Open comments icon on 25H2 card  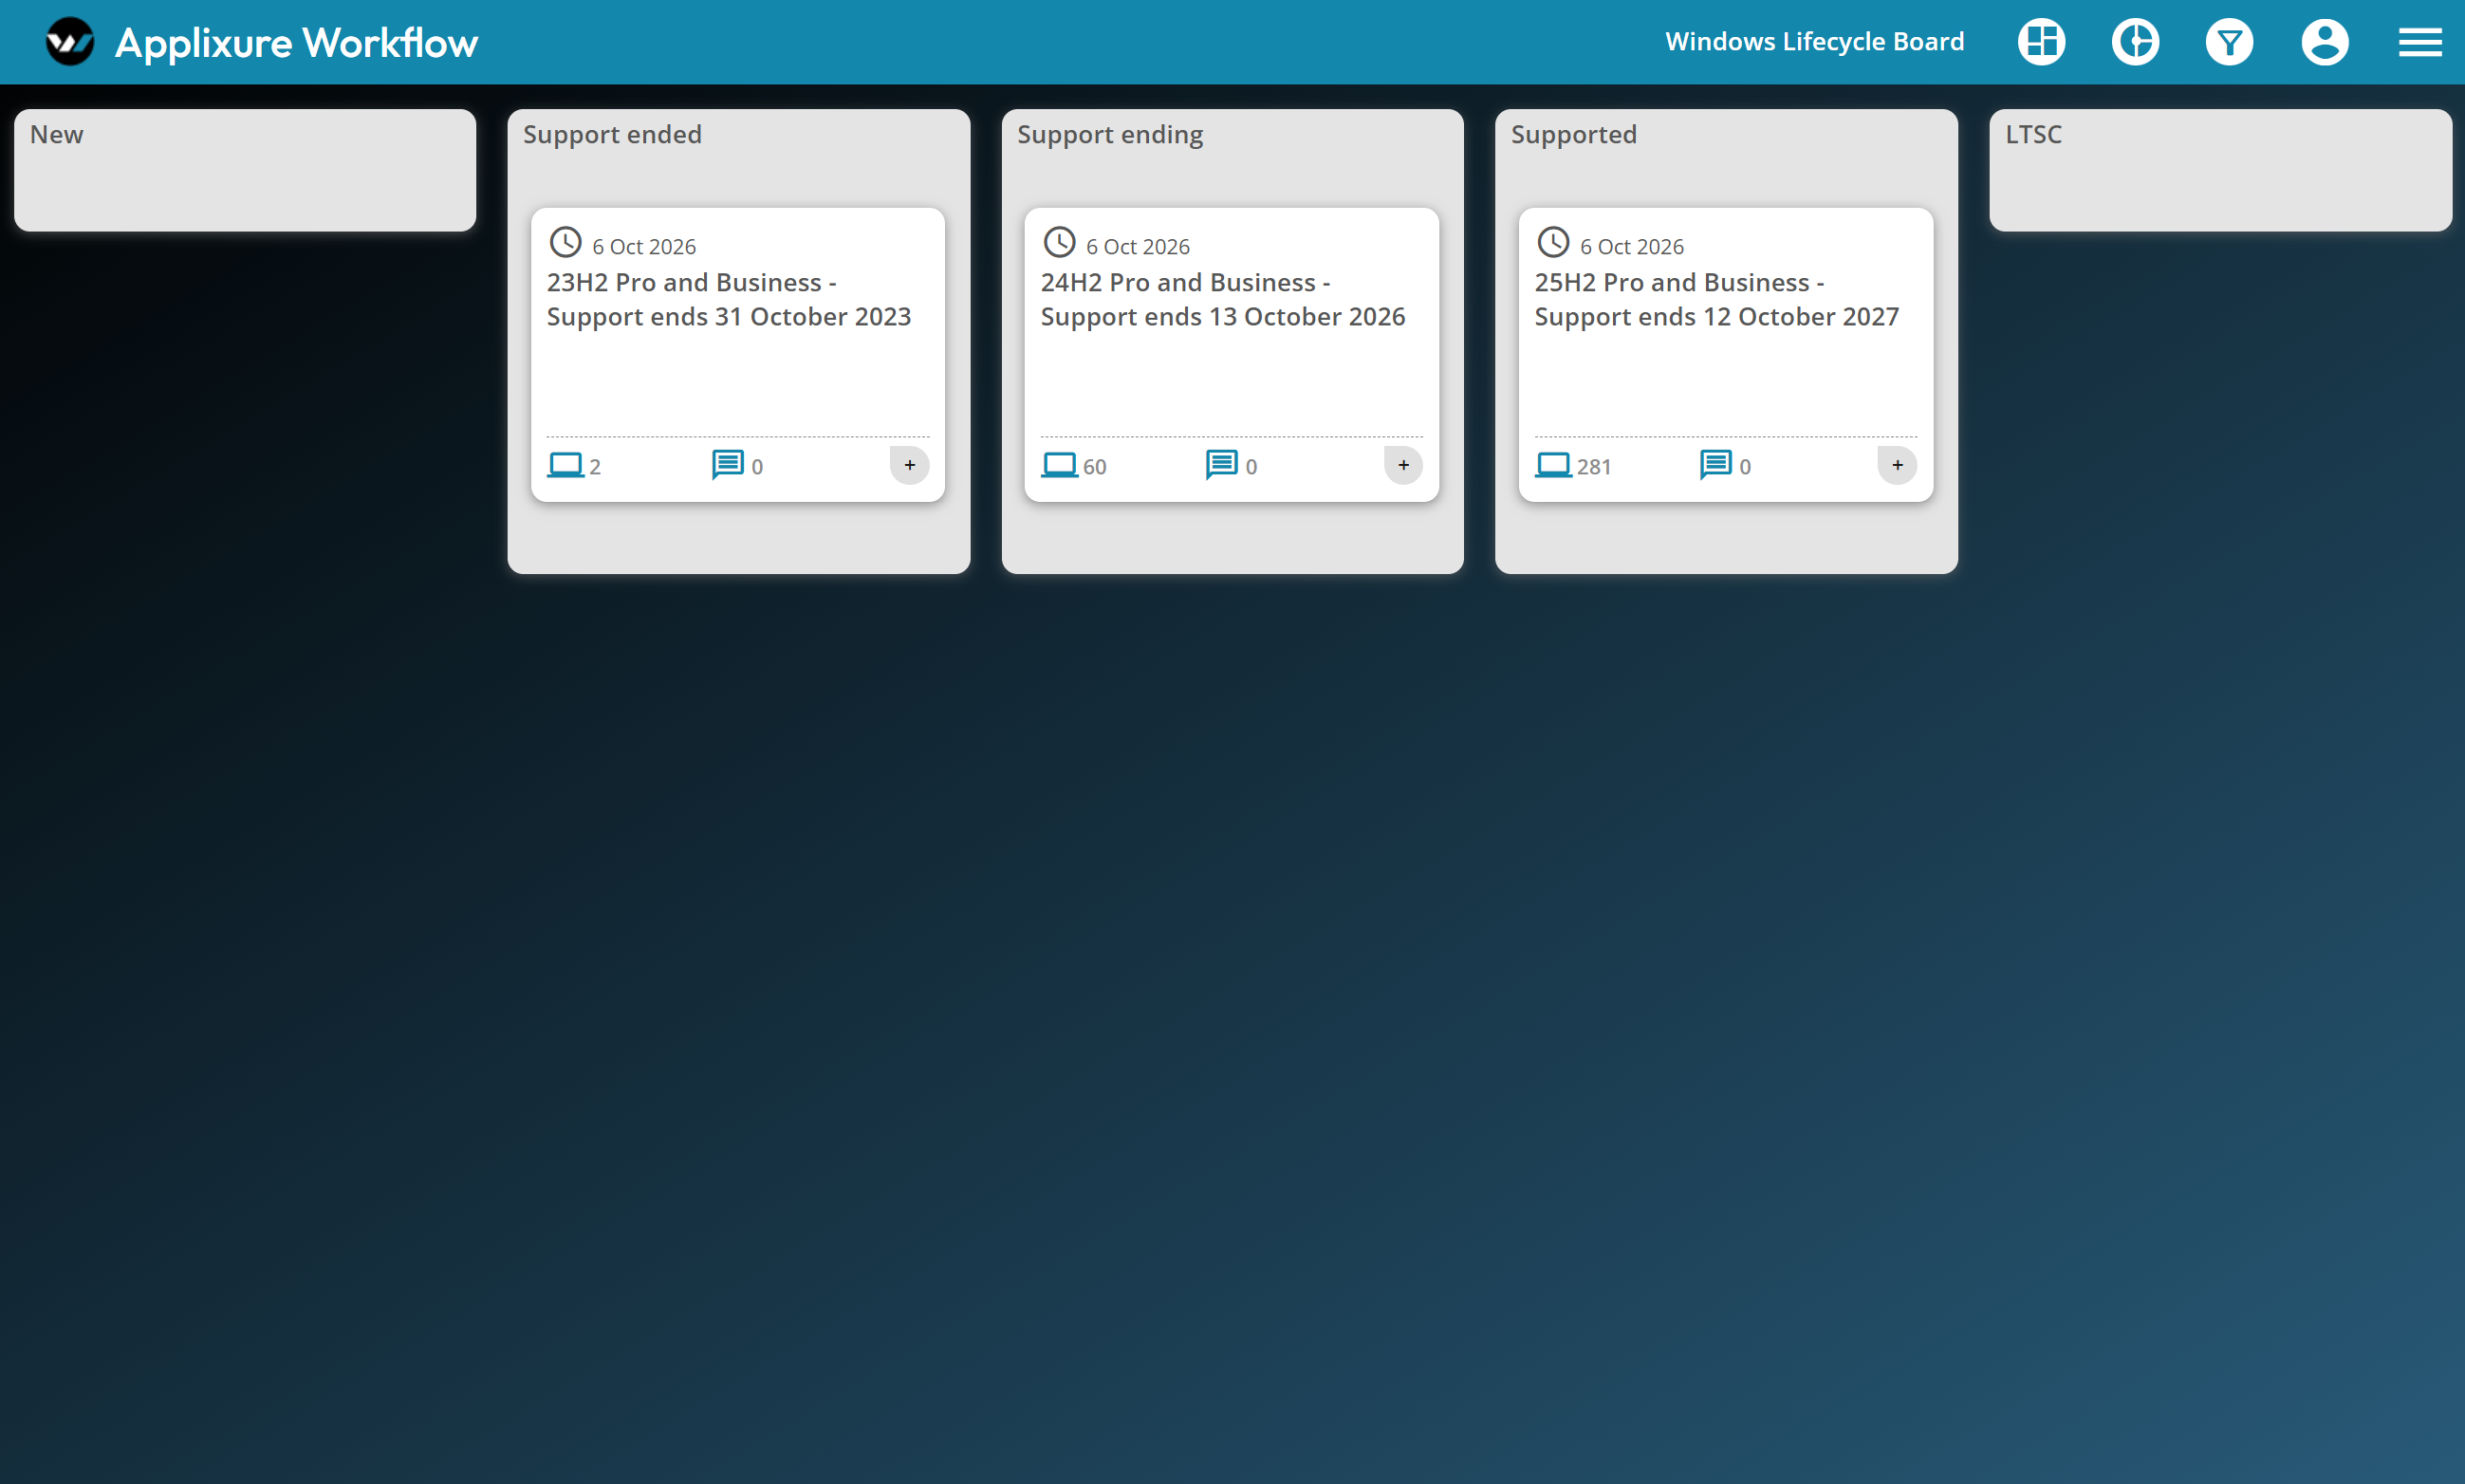[1715, 465]
